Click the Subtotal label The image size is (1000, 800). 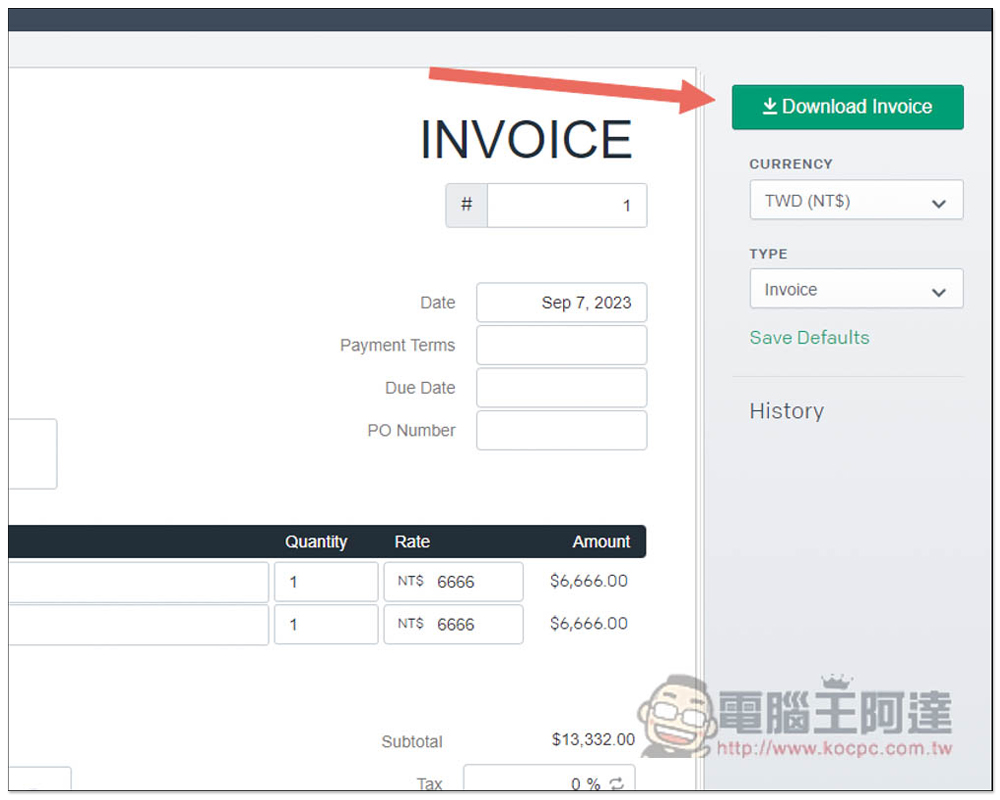(412, 742)
